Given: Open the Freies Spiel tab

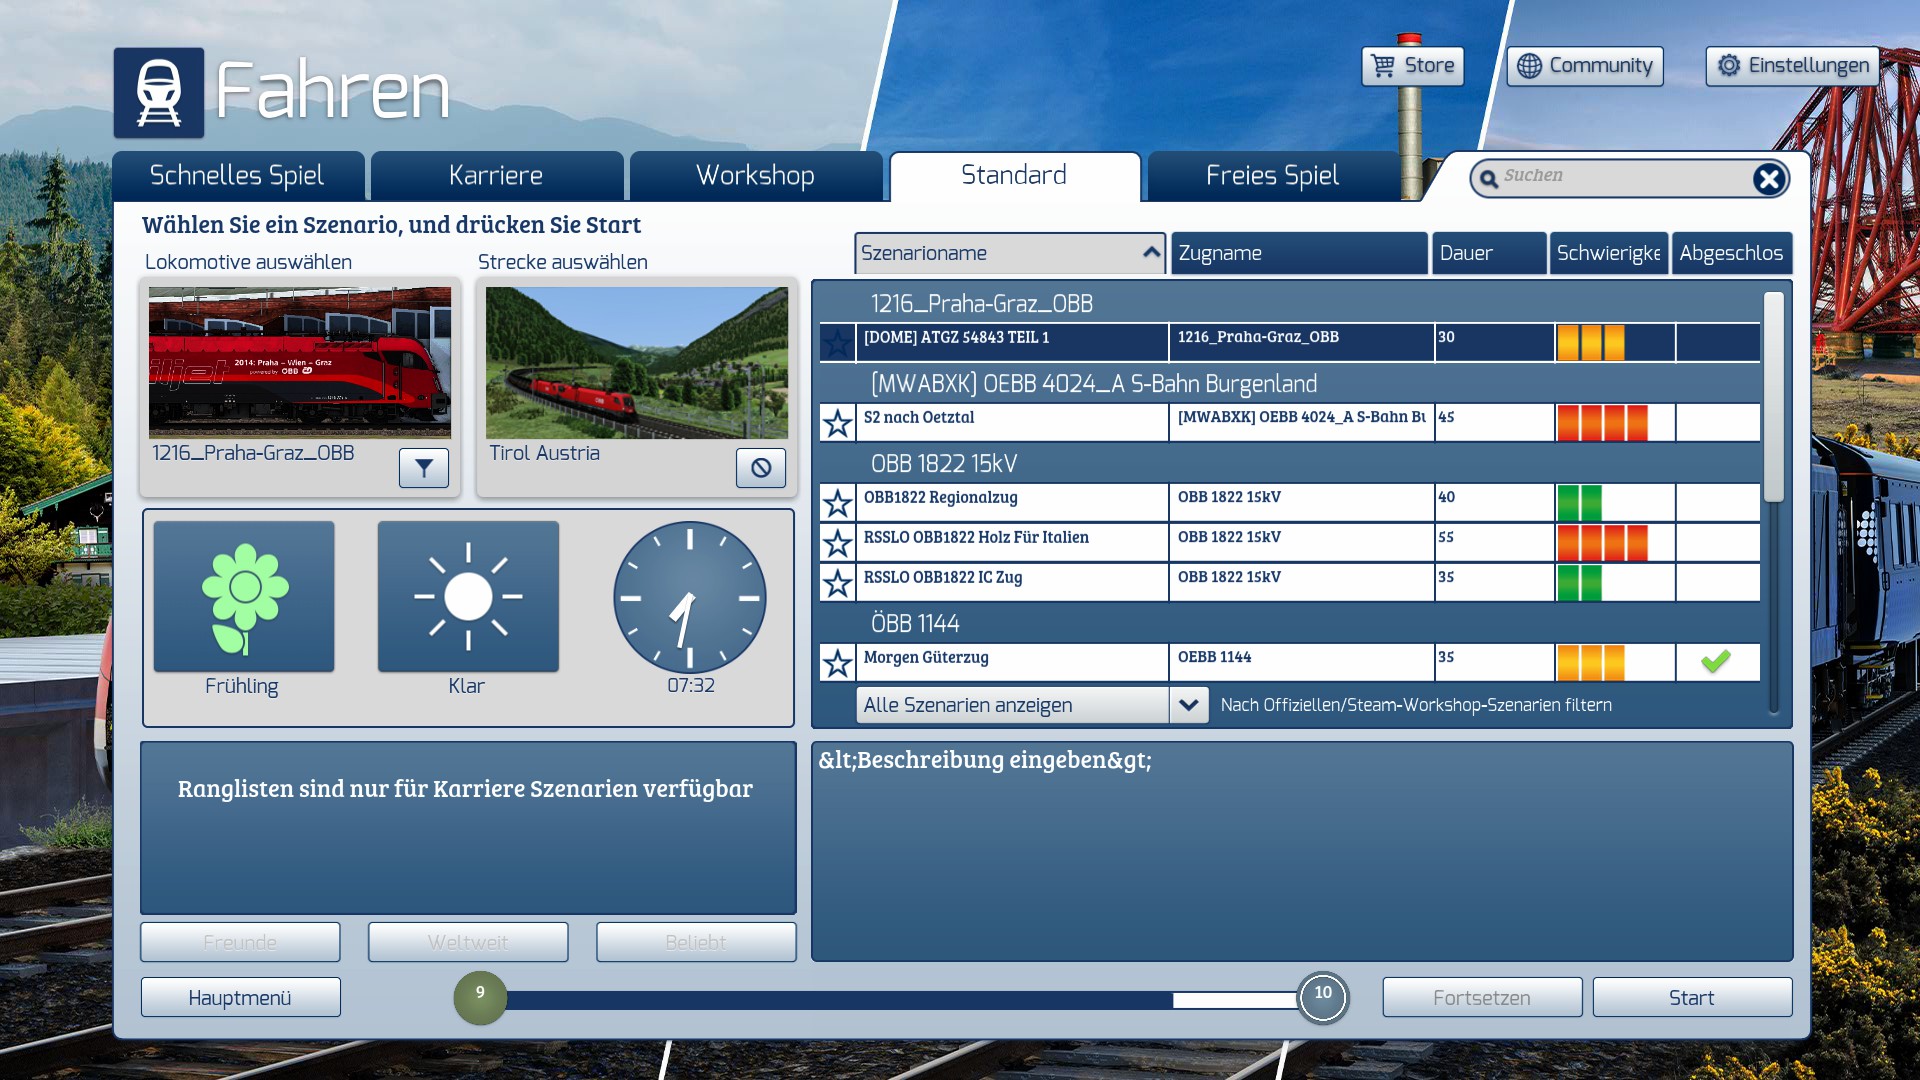Looking at the screenshot, I should [1272, 176].
